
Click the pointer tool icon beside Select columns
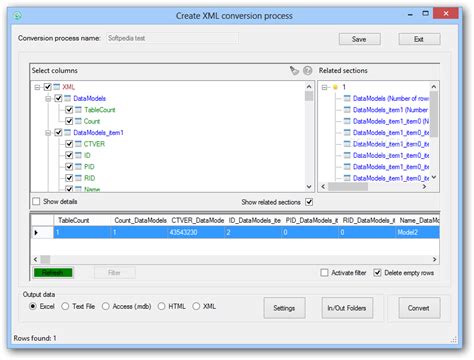(x=294, y=70)
